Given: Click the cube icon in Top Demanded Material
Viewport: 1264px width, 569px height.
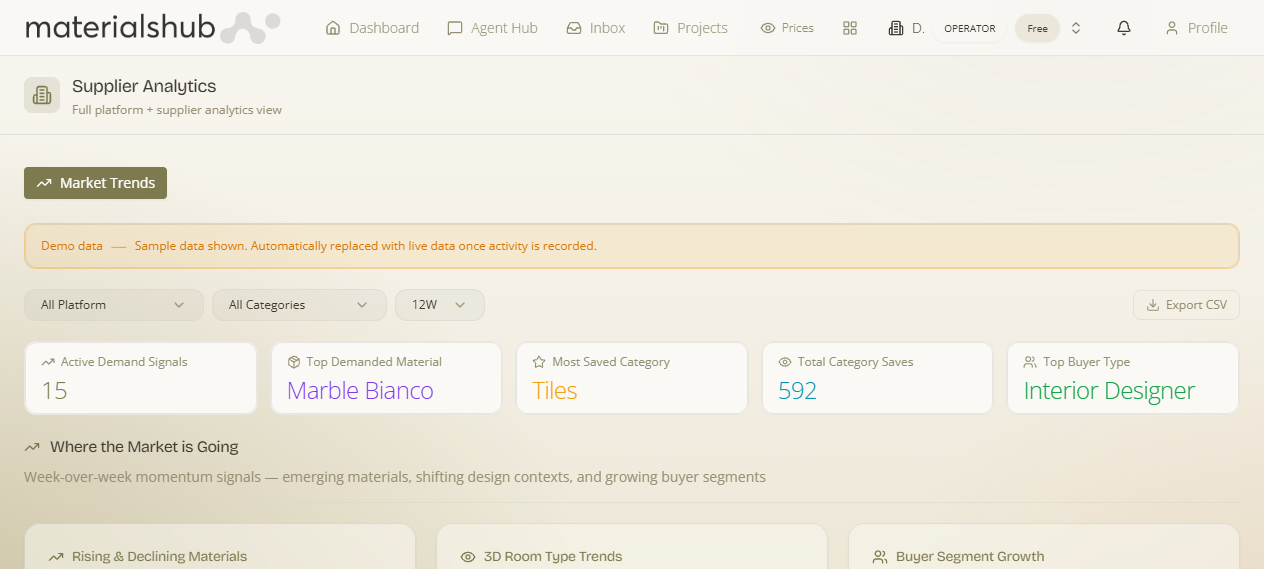Looking at the screenshot, I should pos(294,362).
